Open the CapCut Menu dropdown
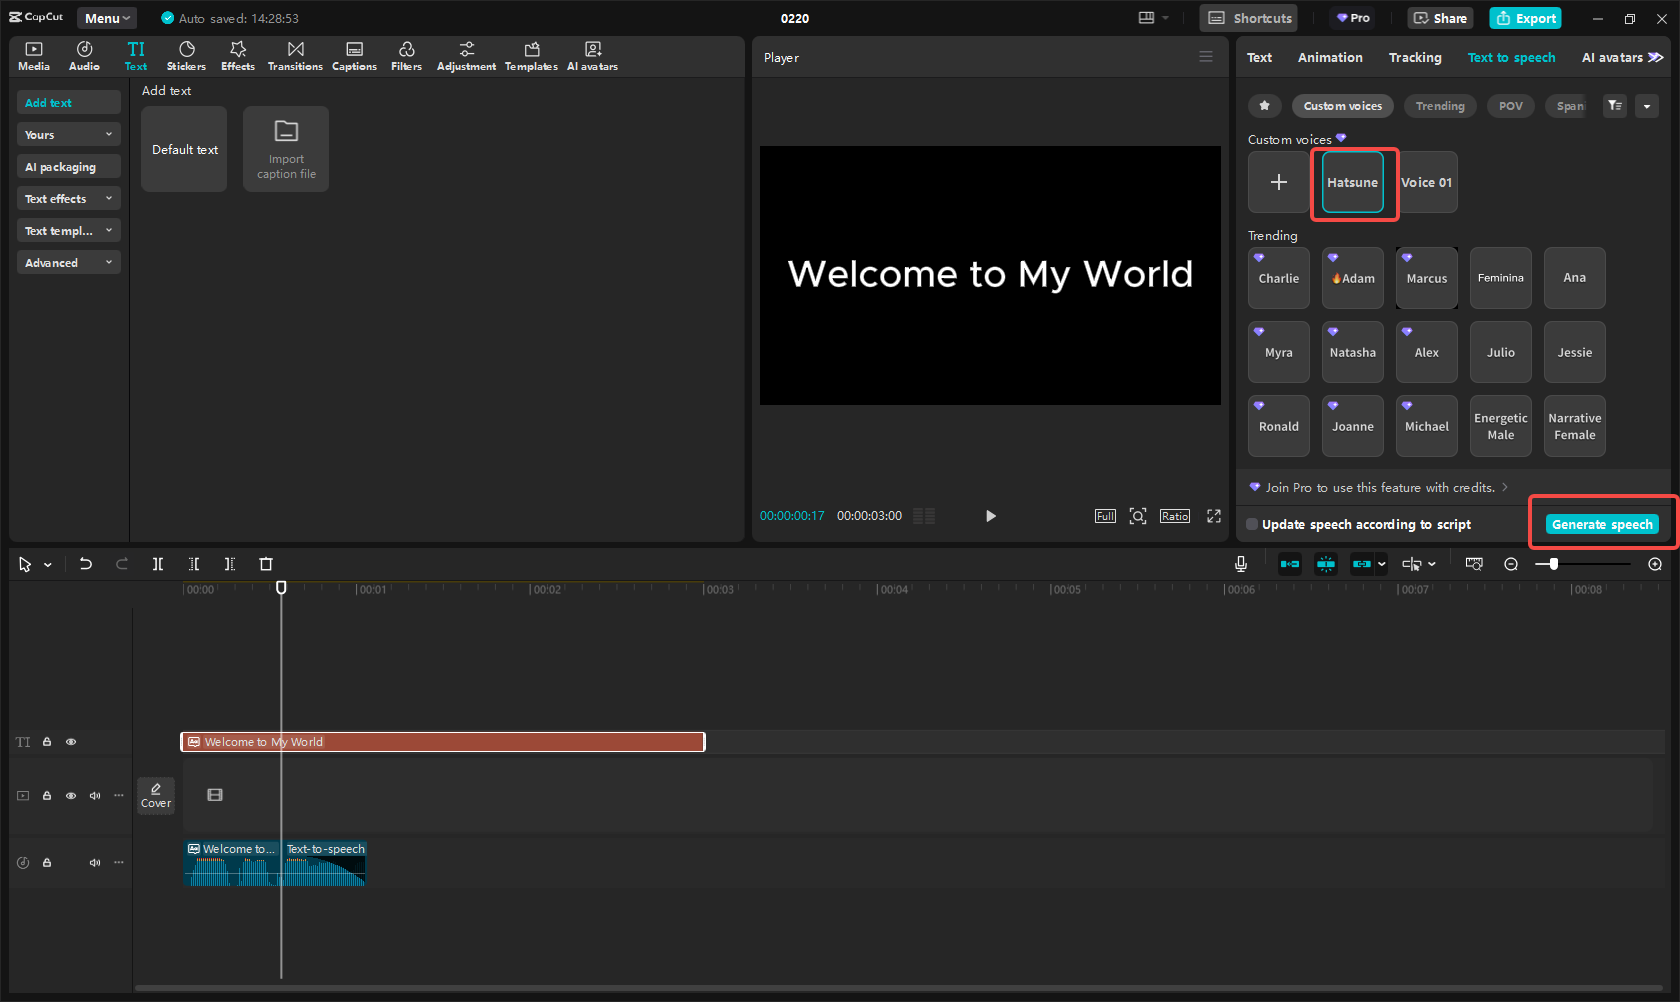 pos(107,18)
